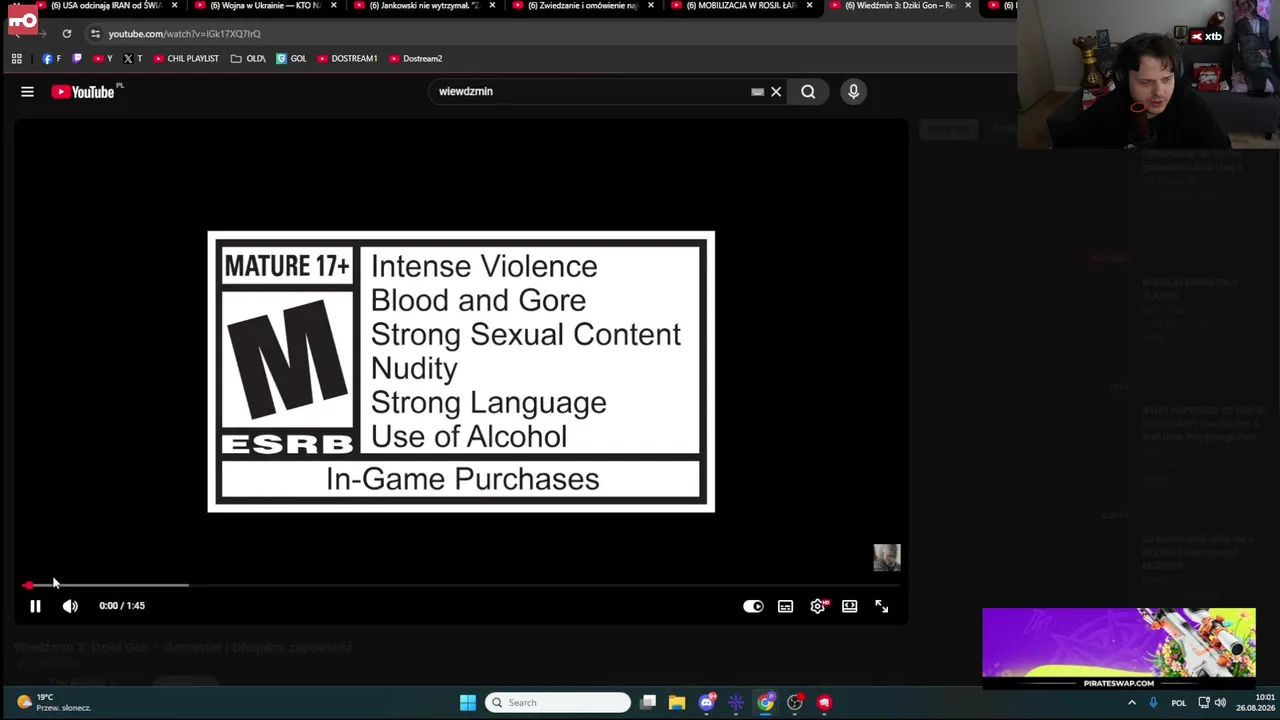
Task: Open the X 'T' bookmark
Action: click(x=132, y=59)
